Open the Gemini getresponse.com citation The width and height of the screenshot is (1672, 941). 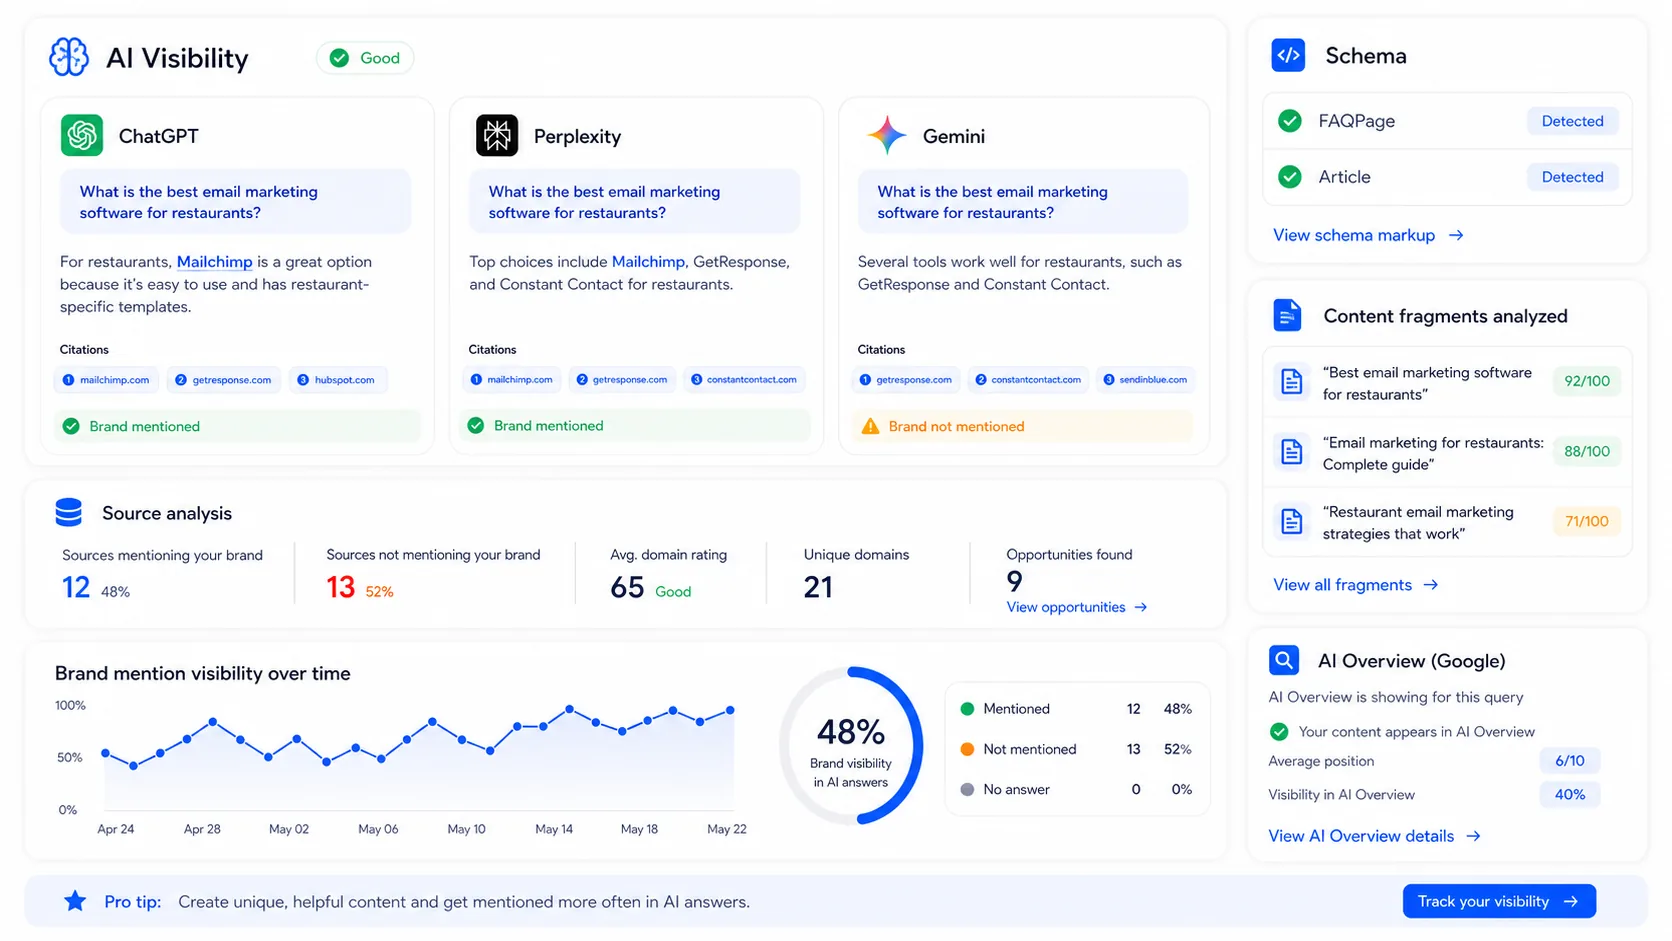tap(906, 380)
